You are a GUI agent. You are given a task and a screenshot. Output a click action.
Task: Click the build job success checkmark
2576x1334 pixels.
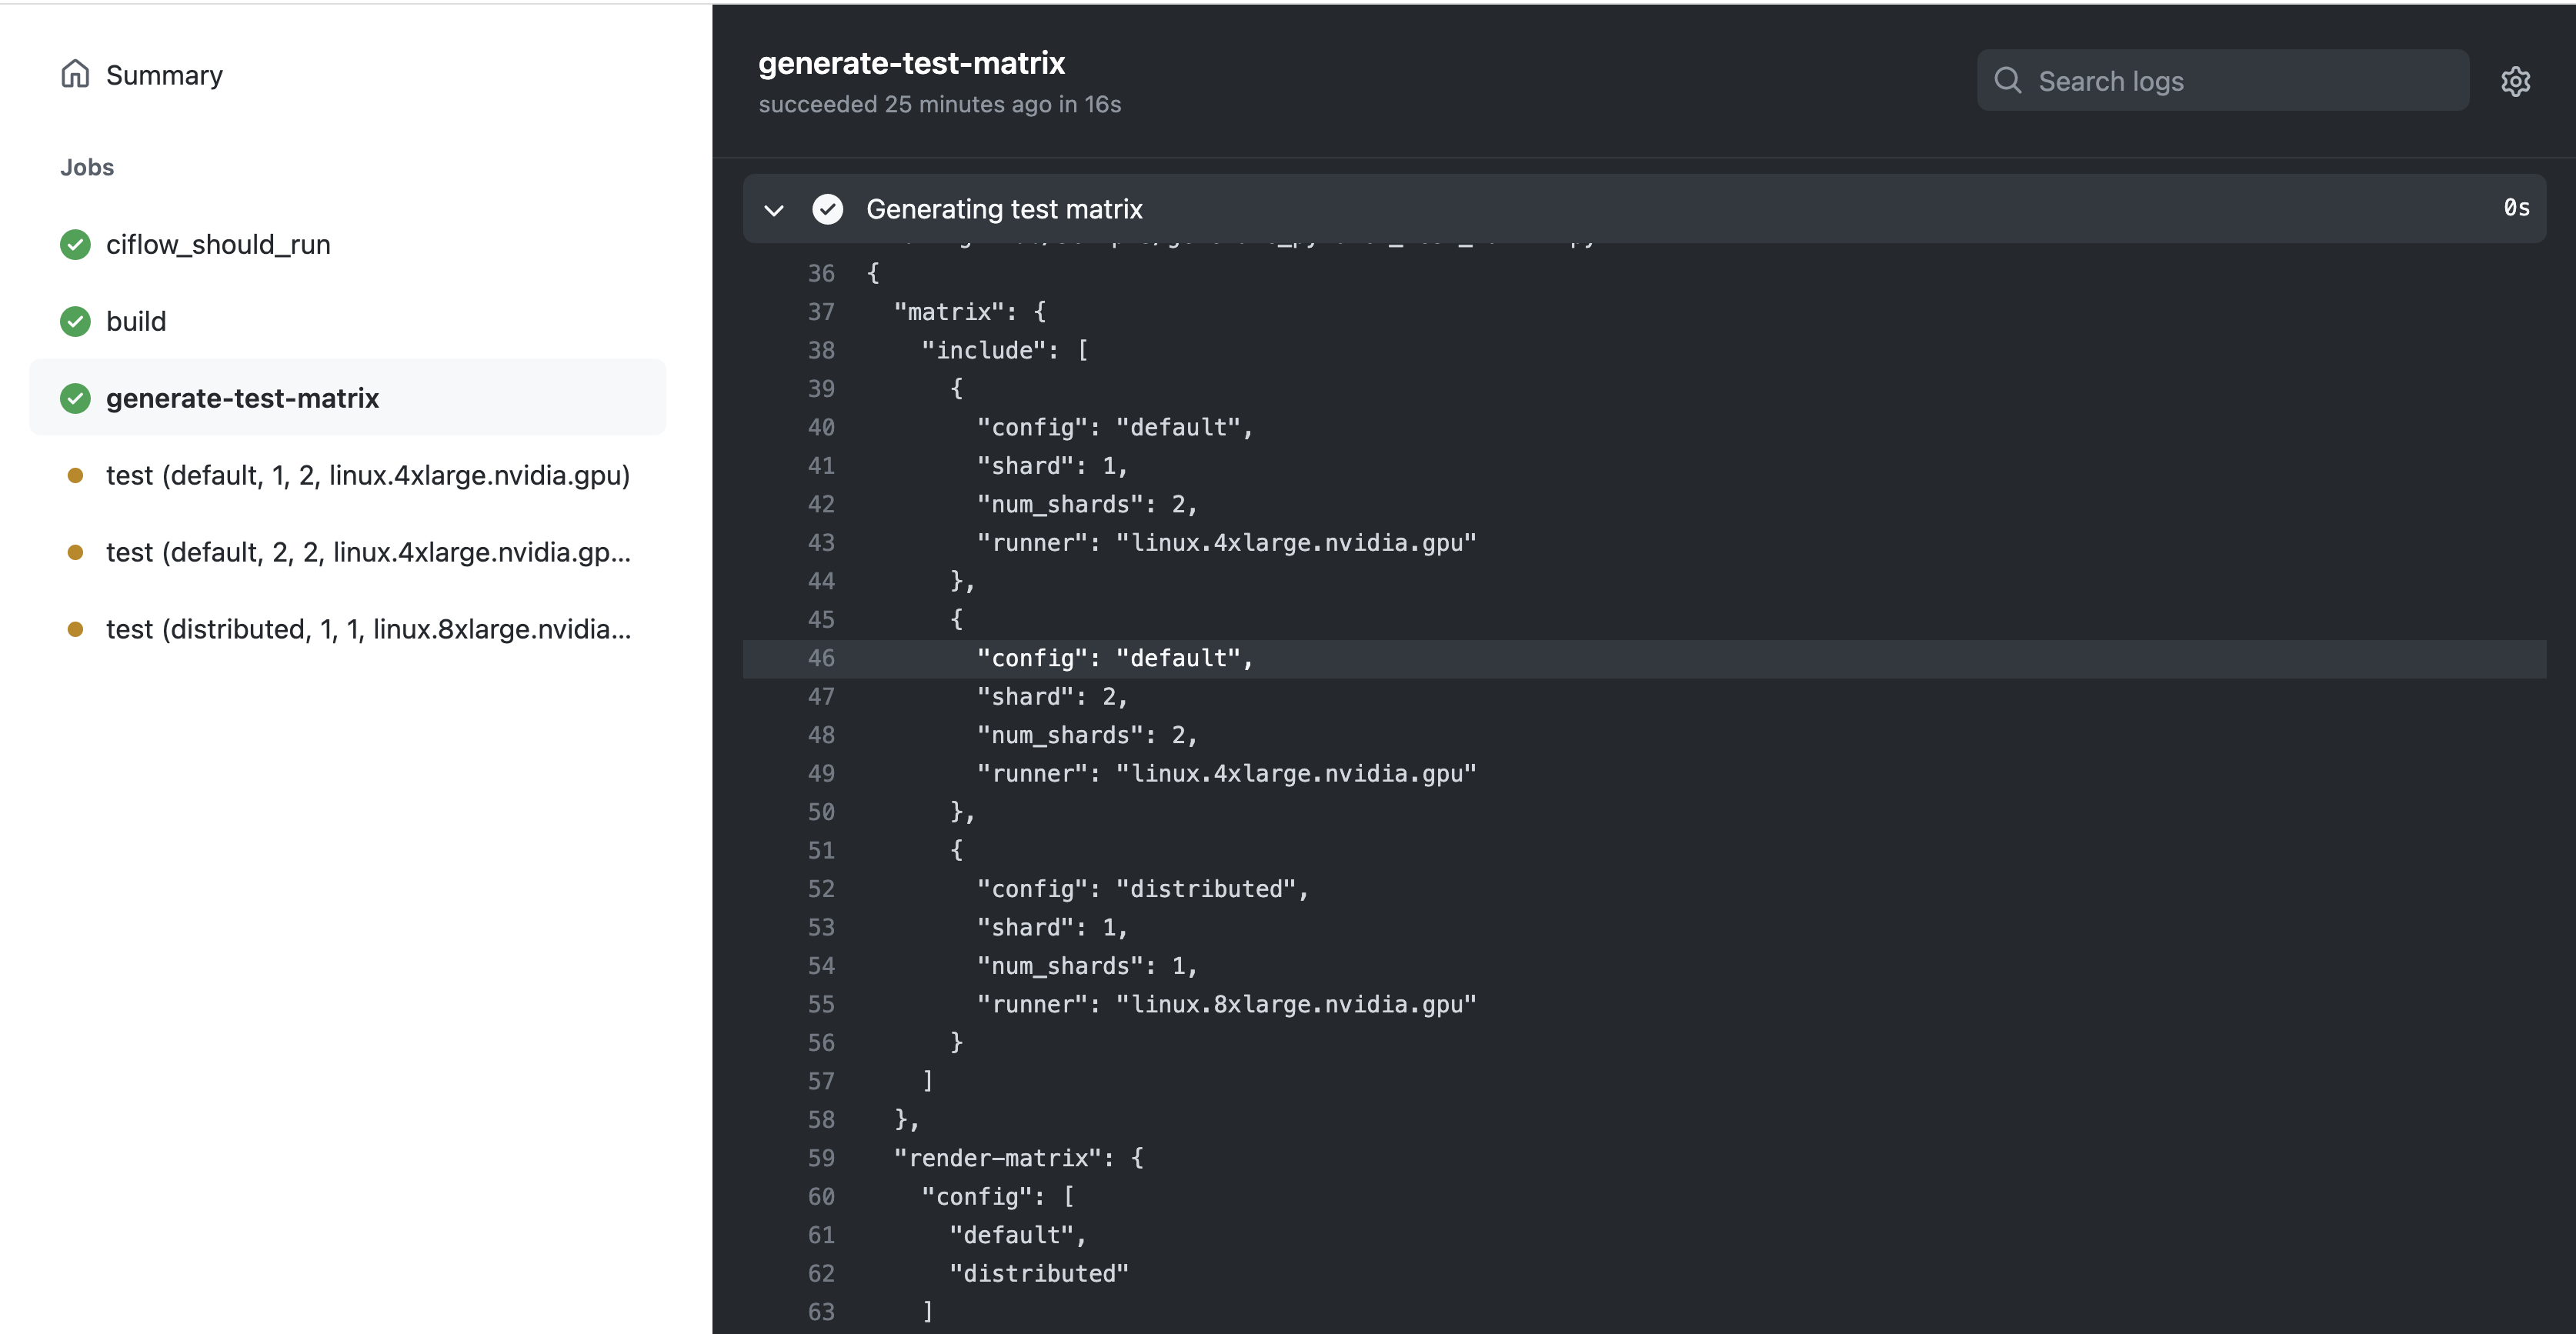(x=75, y=321)
